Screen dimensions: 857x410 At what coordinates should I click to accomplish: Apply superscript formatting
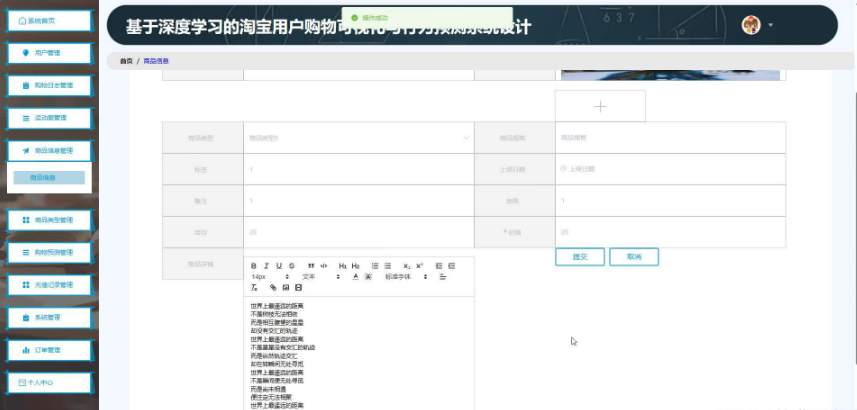pos(419,266)
